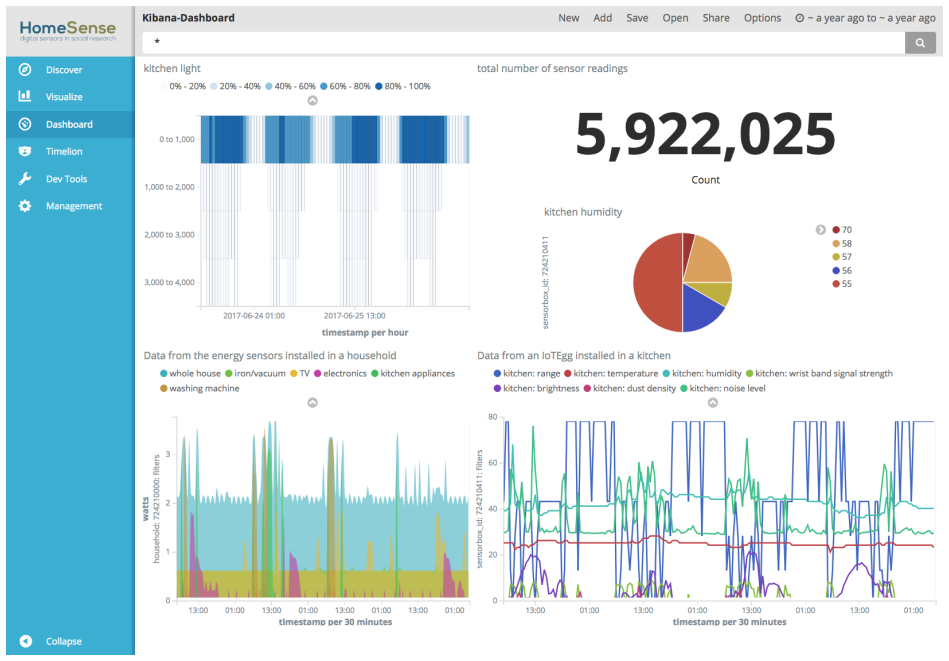Click Share in the top toolbar
Screen dimensions: 949x661
(x=716, y=18)
